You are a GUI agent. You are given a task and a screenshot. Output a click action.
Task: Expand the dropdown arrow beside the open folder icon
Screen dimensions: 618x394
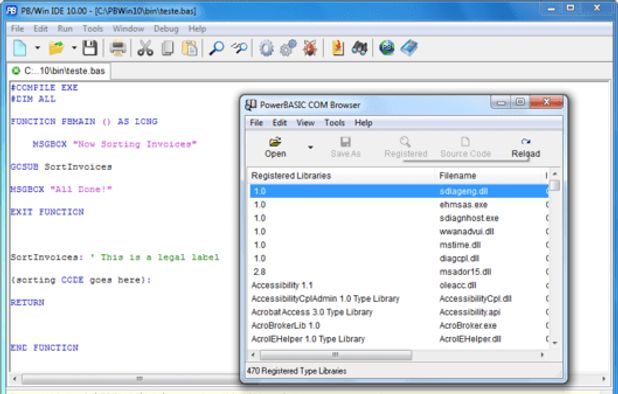click(x=74, y=48)
